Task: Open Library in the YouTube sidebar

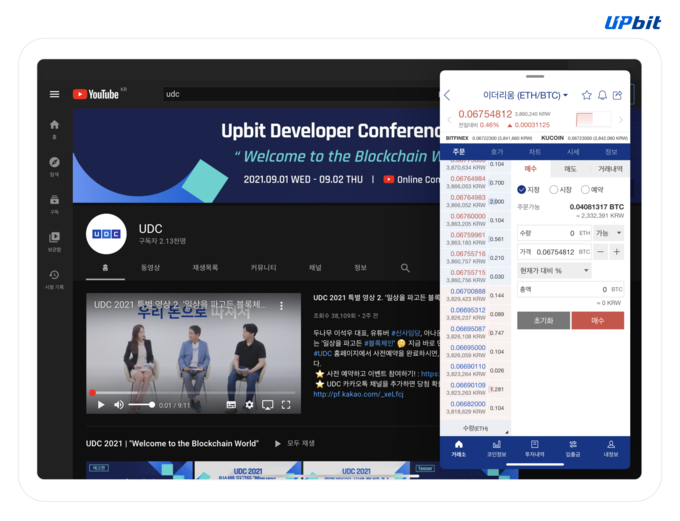Action: click(54, 242)
